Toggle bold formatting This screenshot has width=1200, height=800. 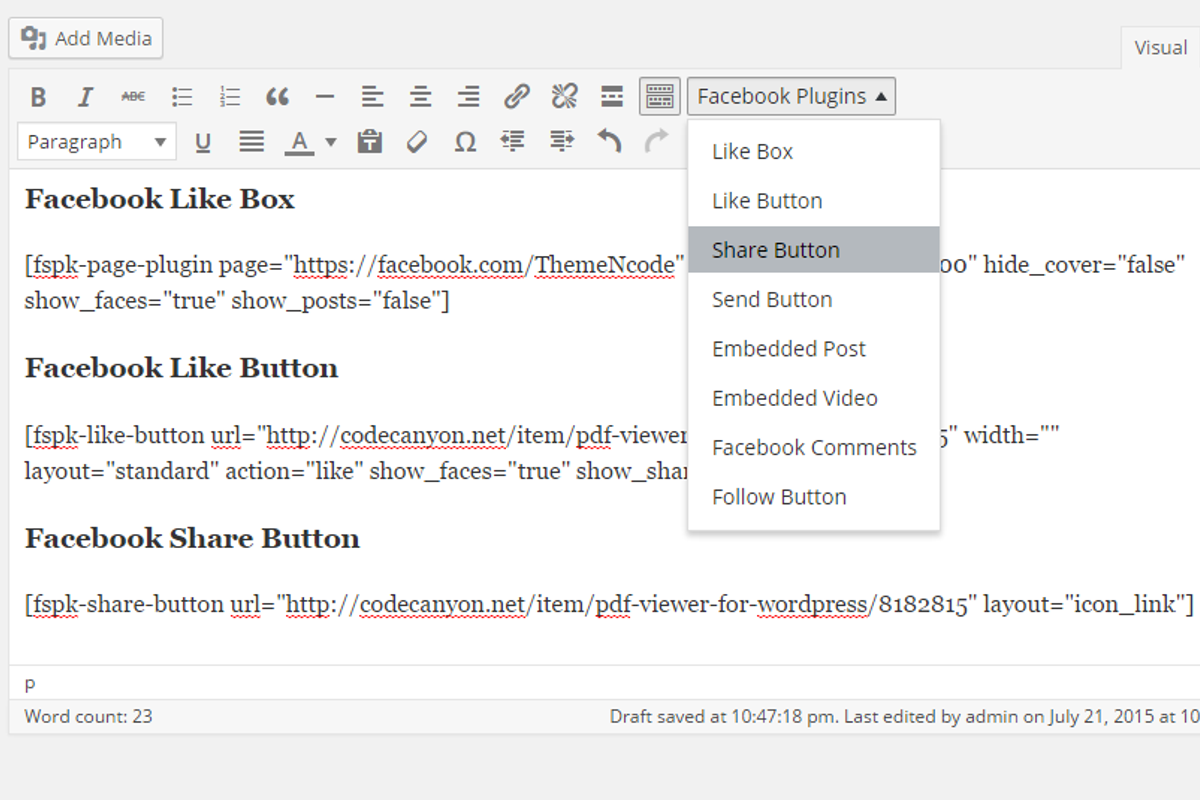coord(38,96)
